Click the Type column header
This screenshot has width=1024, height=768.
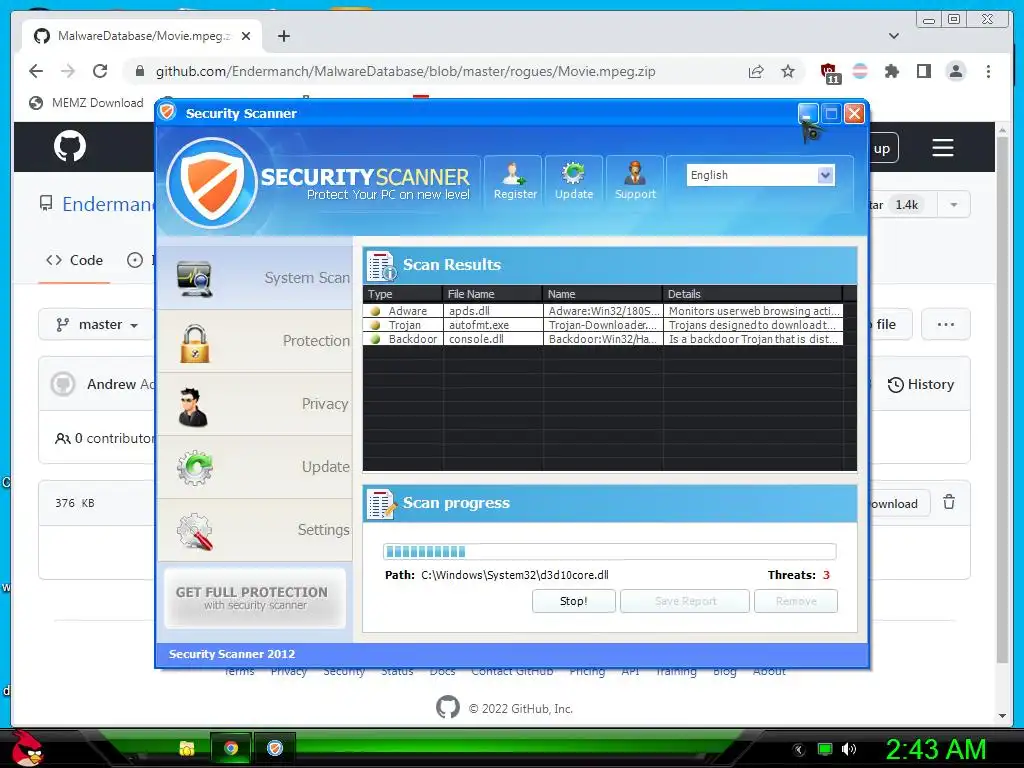[403, 294]
